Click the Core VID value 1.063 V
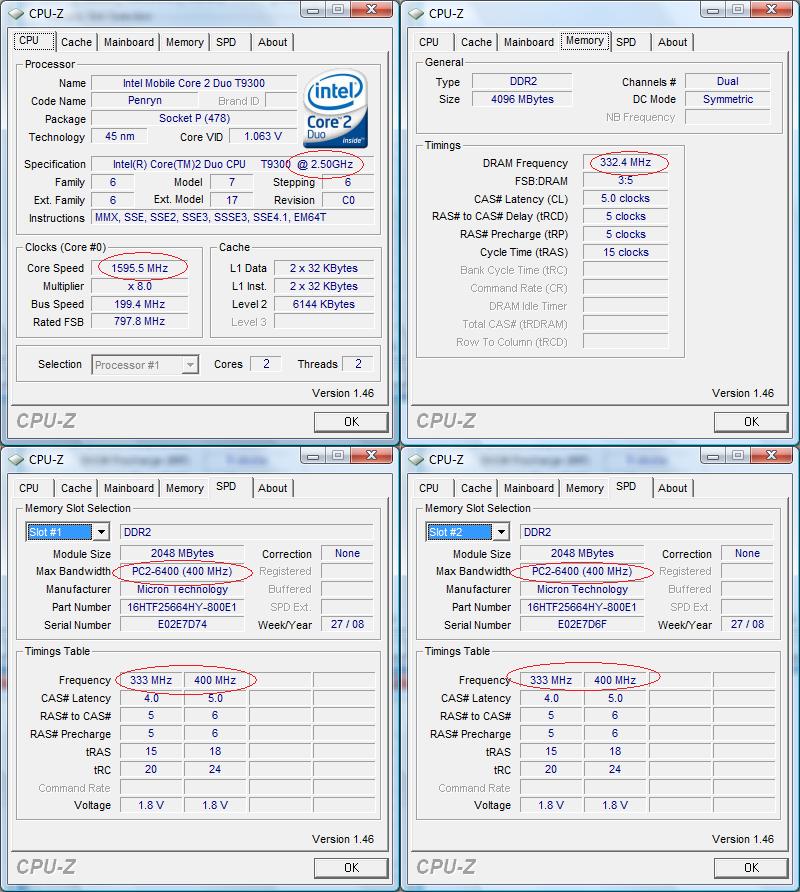 (x=263, y=136)
